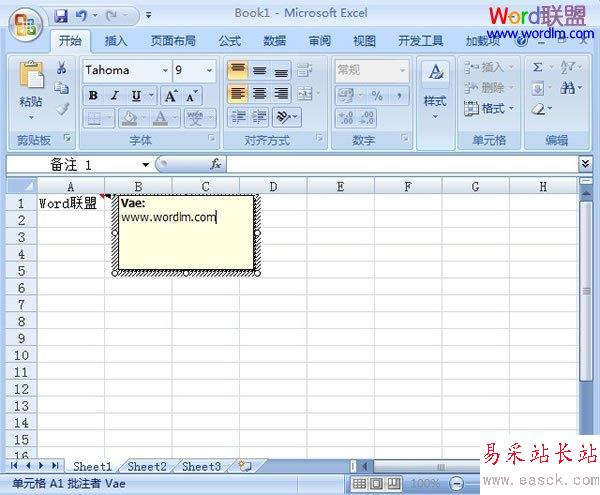Open Customize Quick Access Toolbar dropdown
Image resolution: width=600 pixels, height=495 pixels.
pyautogui.click(x=148, y=16)
